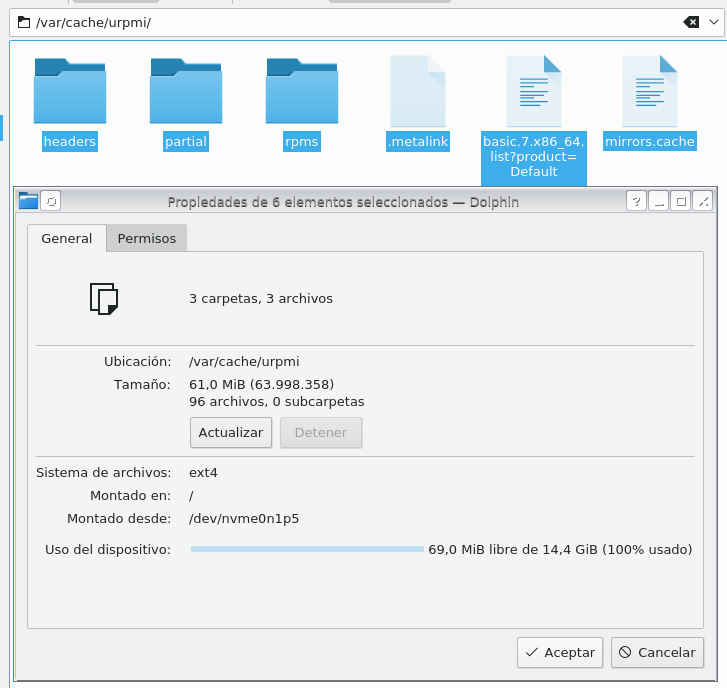727x688 pixels.
Task: Click the device path '/dev/nvme0n1p5'
Action: coord(244,518)
